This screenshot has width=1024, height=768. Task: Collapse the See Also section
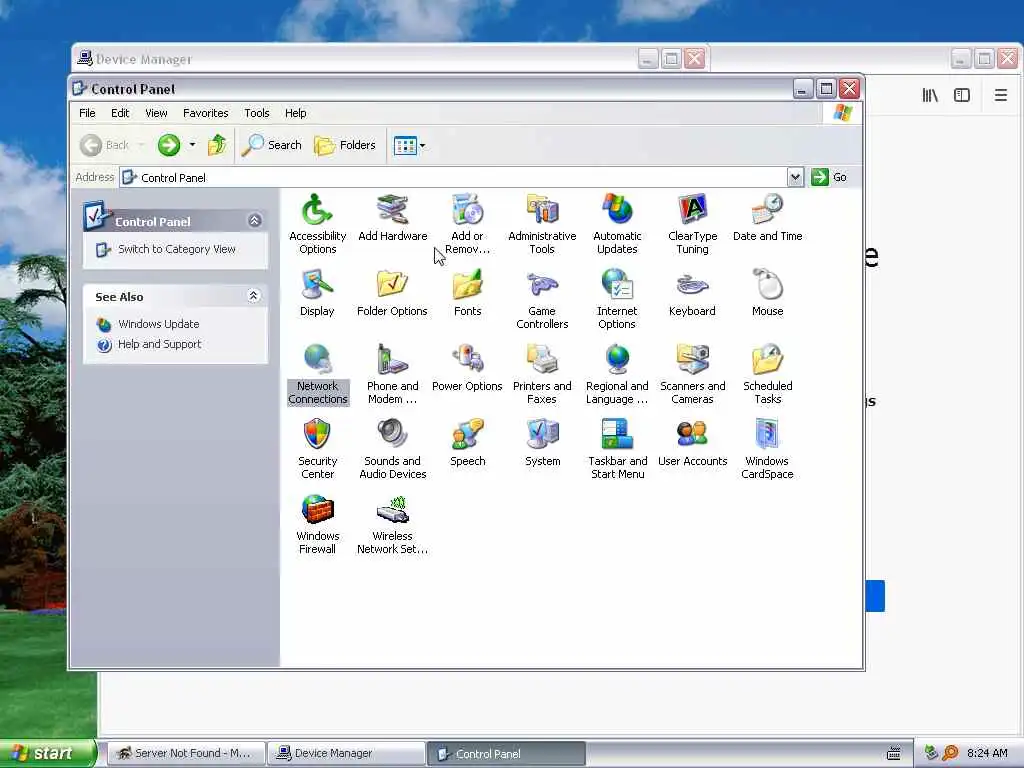pos(255,296)
